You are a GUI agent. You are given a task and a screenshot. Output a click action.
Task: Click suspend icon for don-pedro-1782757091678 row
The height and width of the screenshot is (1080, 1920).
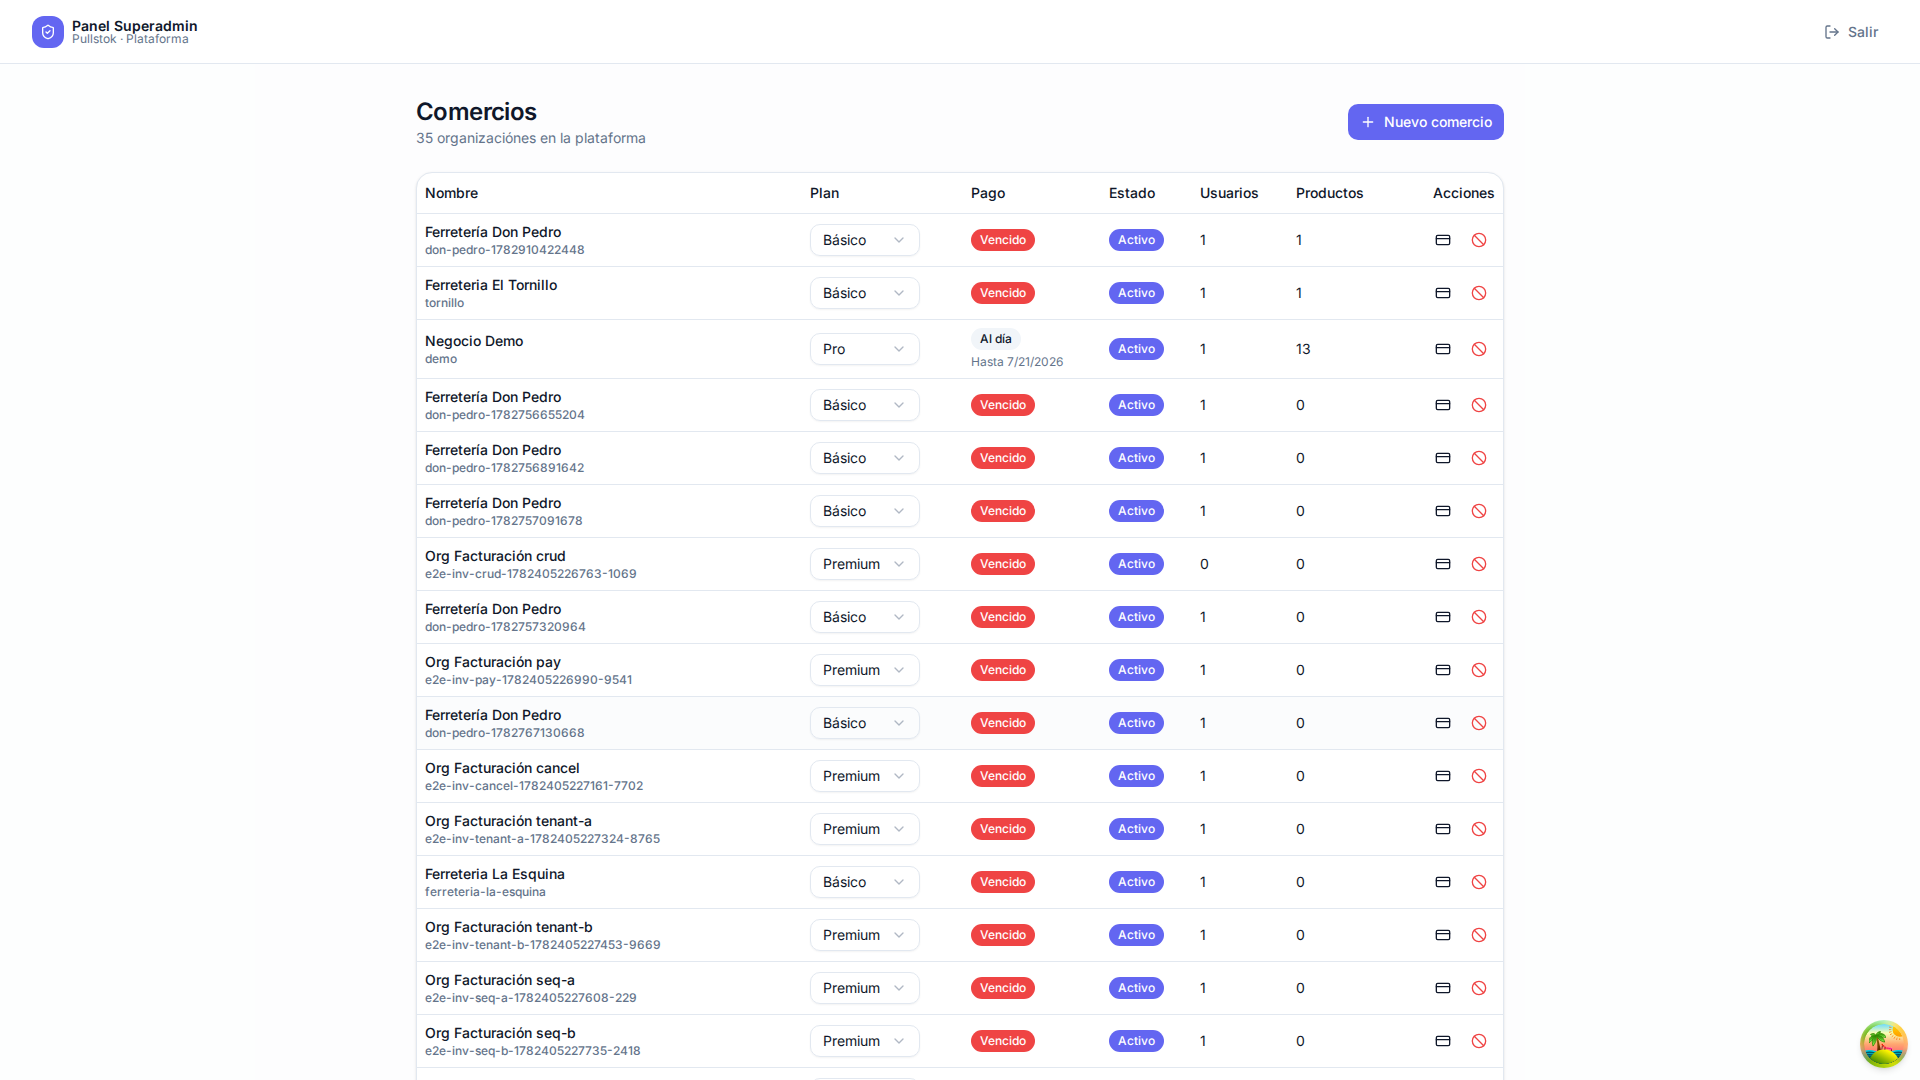coord(1479,511)
